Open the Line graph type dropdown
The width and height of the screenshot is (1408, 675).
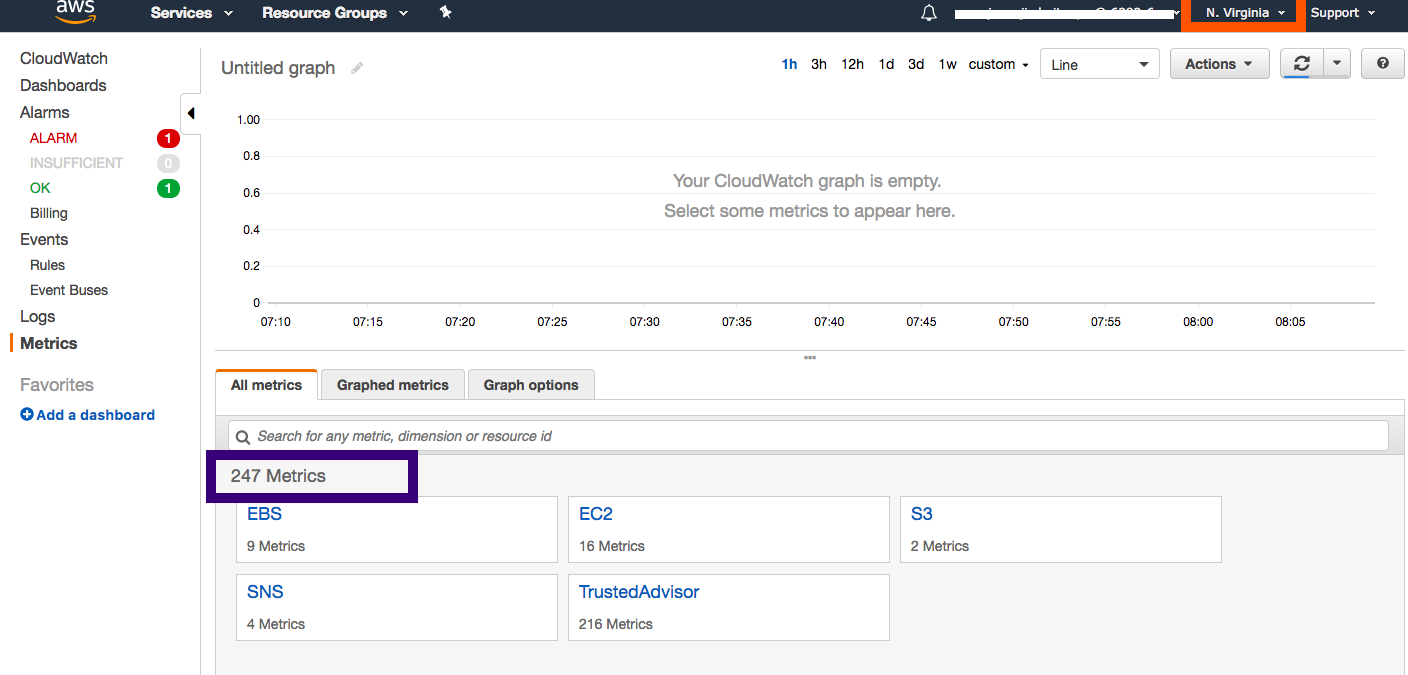point(1100,64)
